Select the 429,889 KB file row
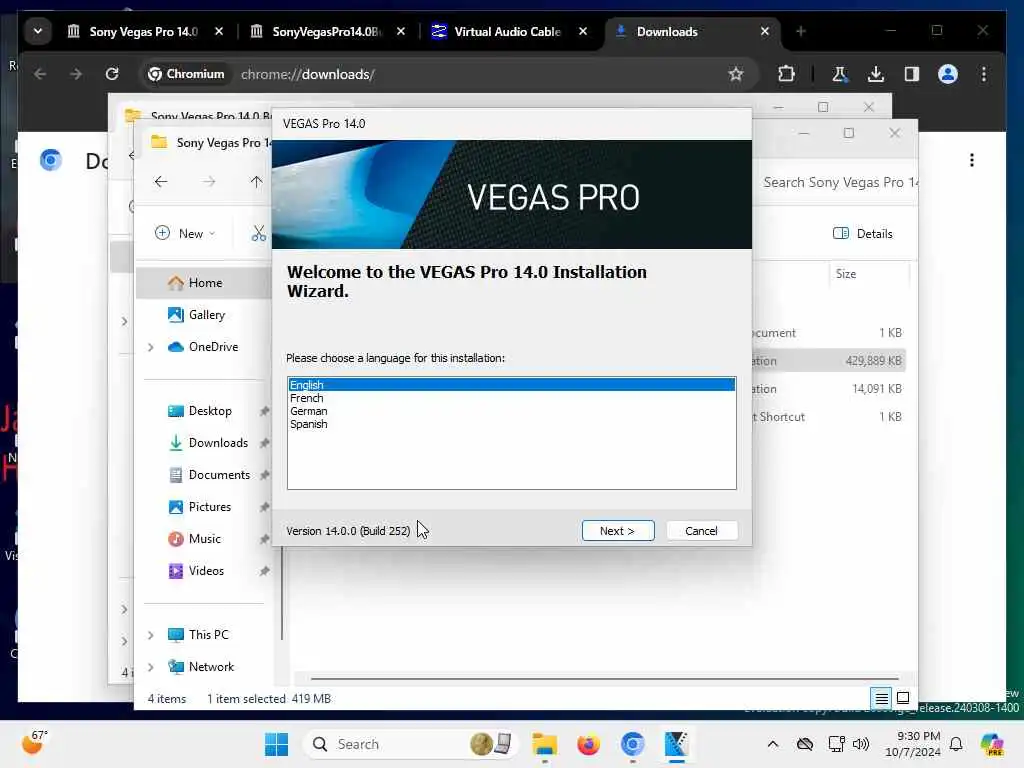 coord(828,360)
